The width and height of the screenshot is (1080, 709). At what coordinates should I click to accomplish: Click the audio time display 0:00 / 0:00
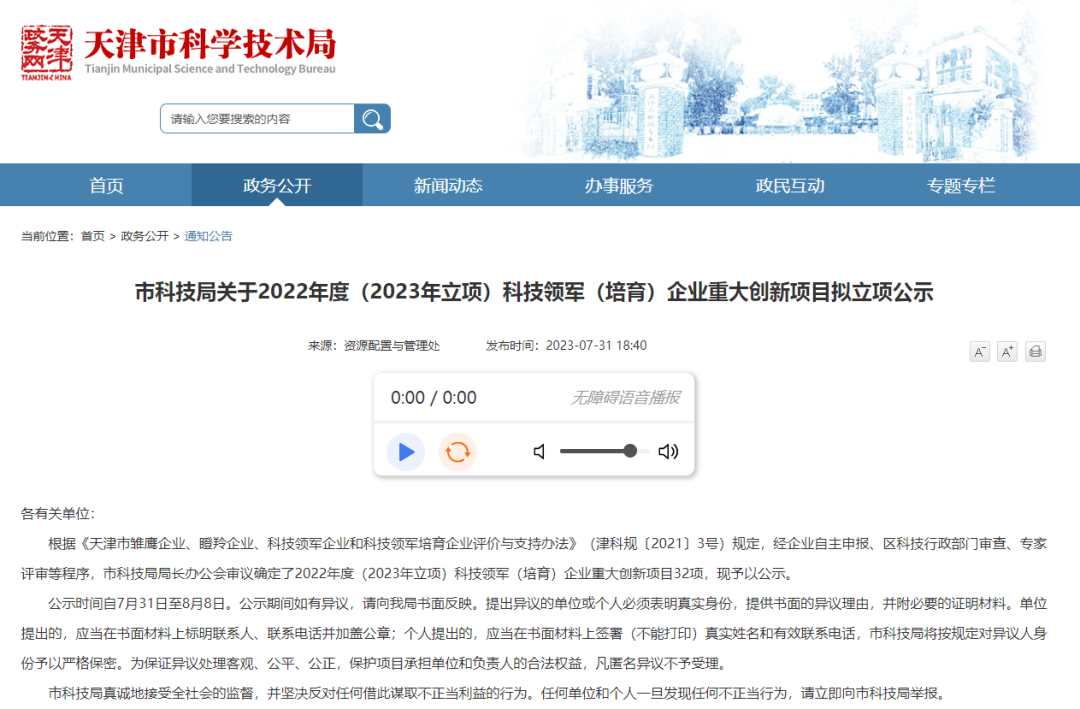point(433,398)
